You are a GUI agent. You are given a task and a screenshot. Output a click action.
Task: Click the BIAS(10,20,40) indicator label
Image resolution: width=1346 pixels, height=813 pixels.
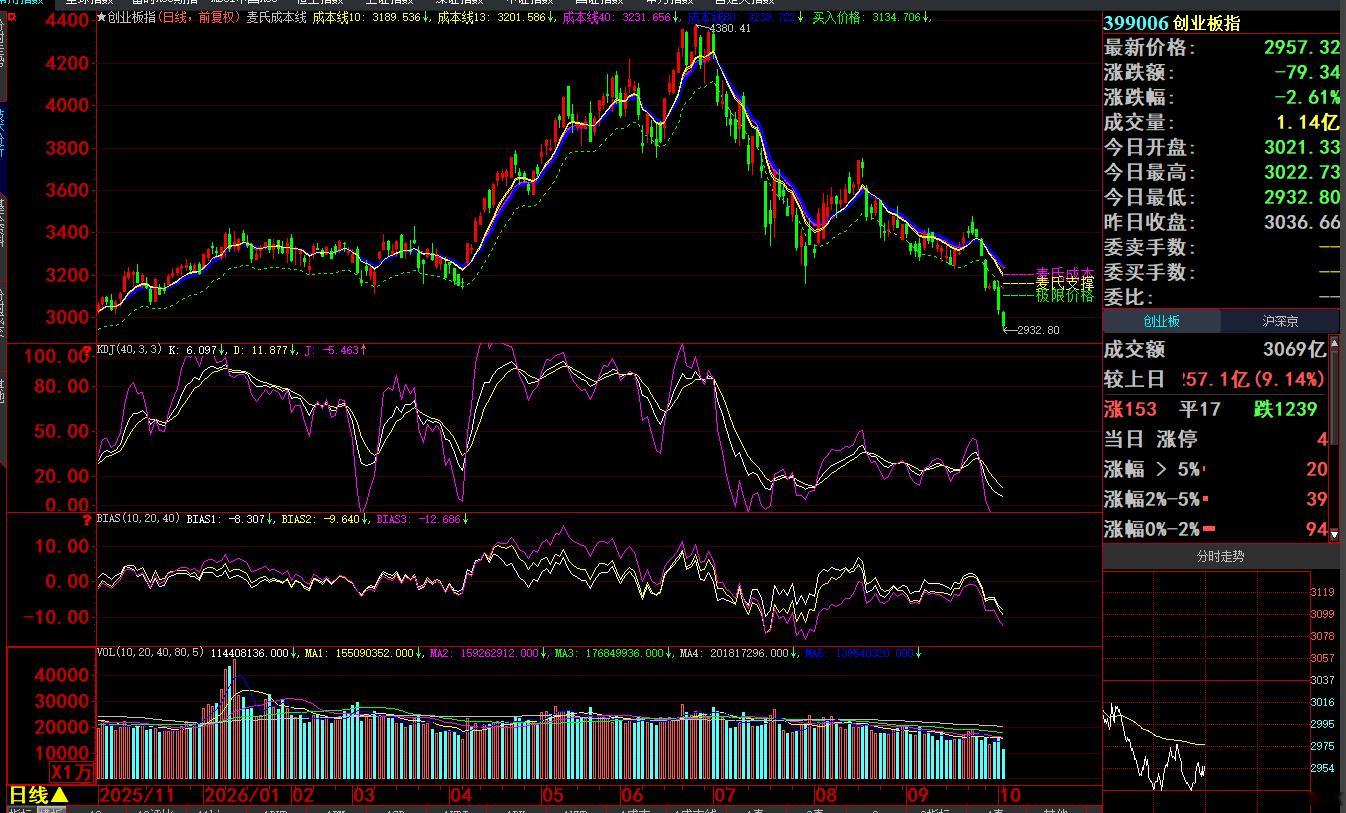[139, 520]
